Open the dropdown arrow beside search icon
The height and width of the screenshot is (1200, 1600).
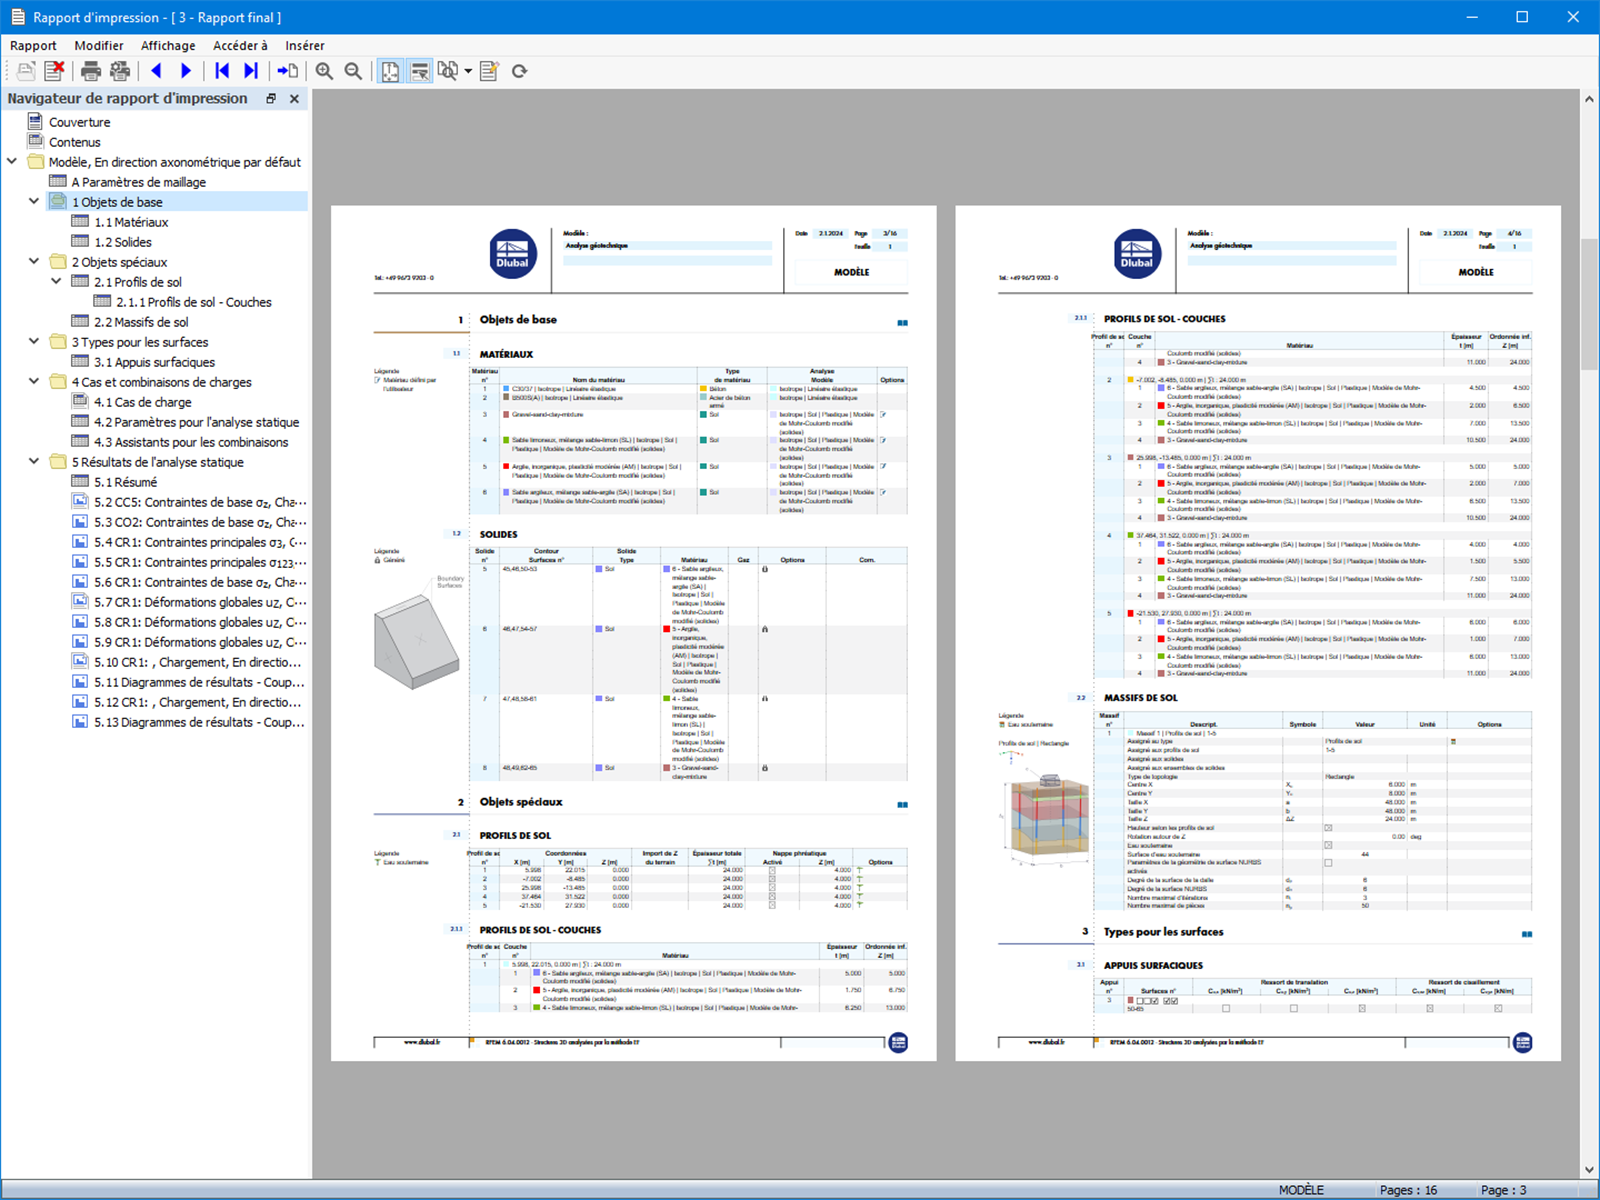pos(468,72)
